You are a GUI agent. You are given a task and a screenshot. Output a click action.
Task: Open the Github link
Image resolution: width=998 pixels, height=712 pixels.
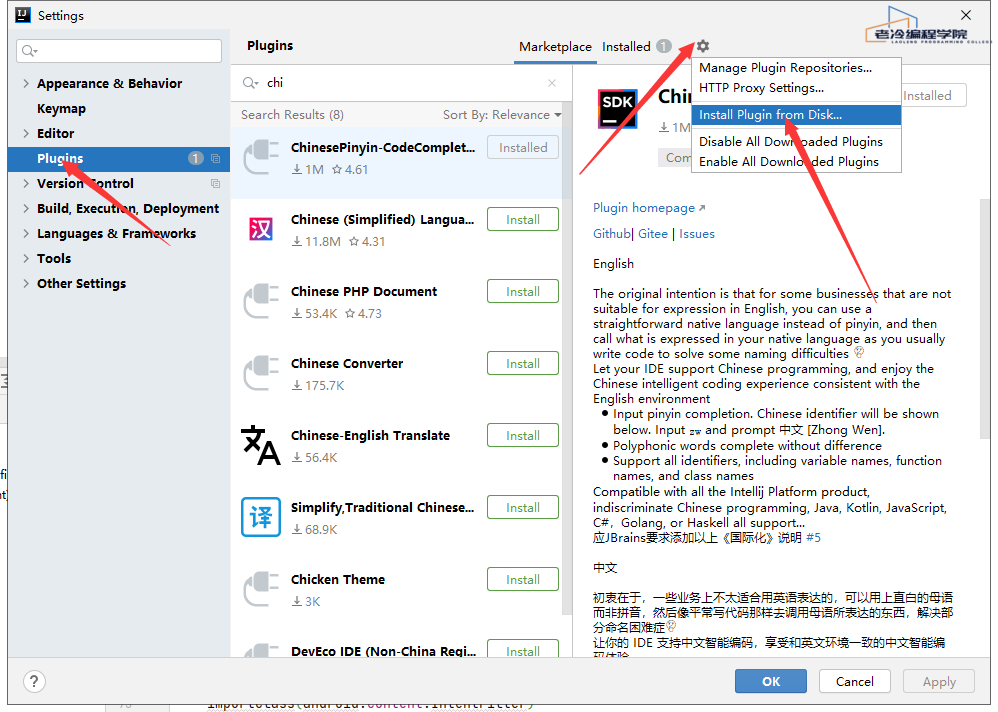(612, 234)
